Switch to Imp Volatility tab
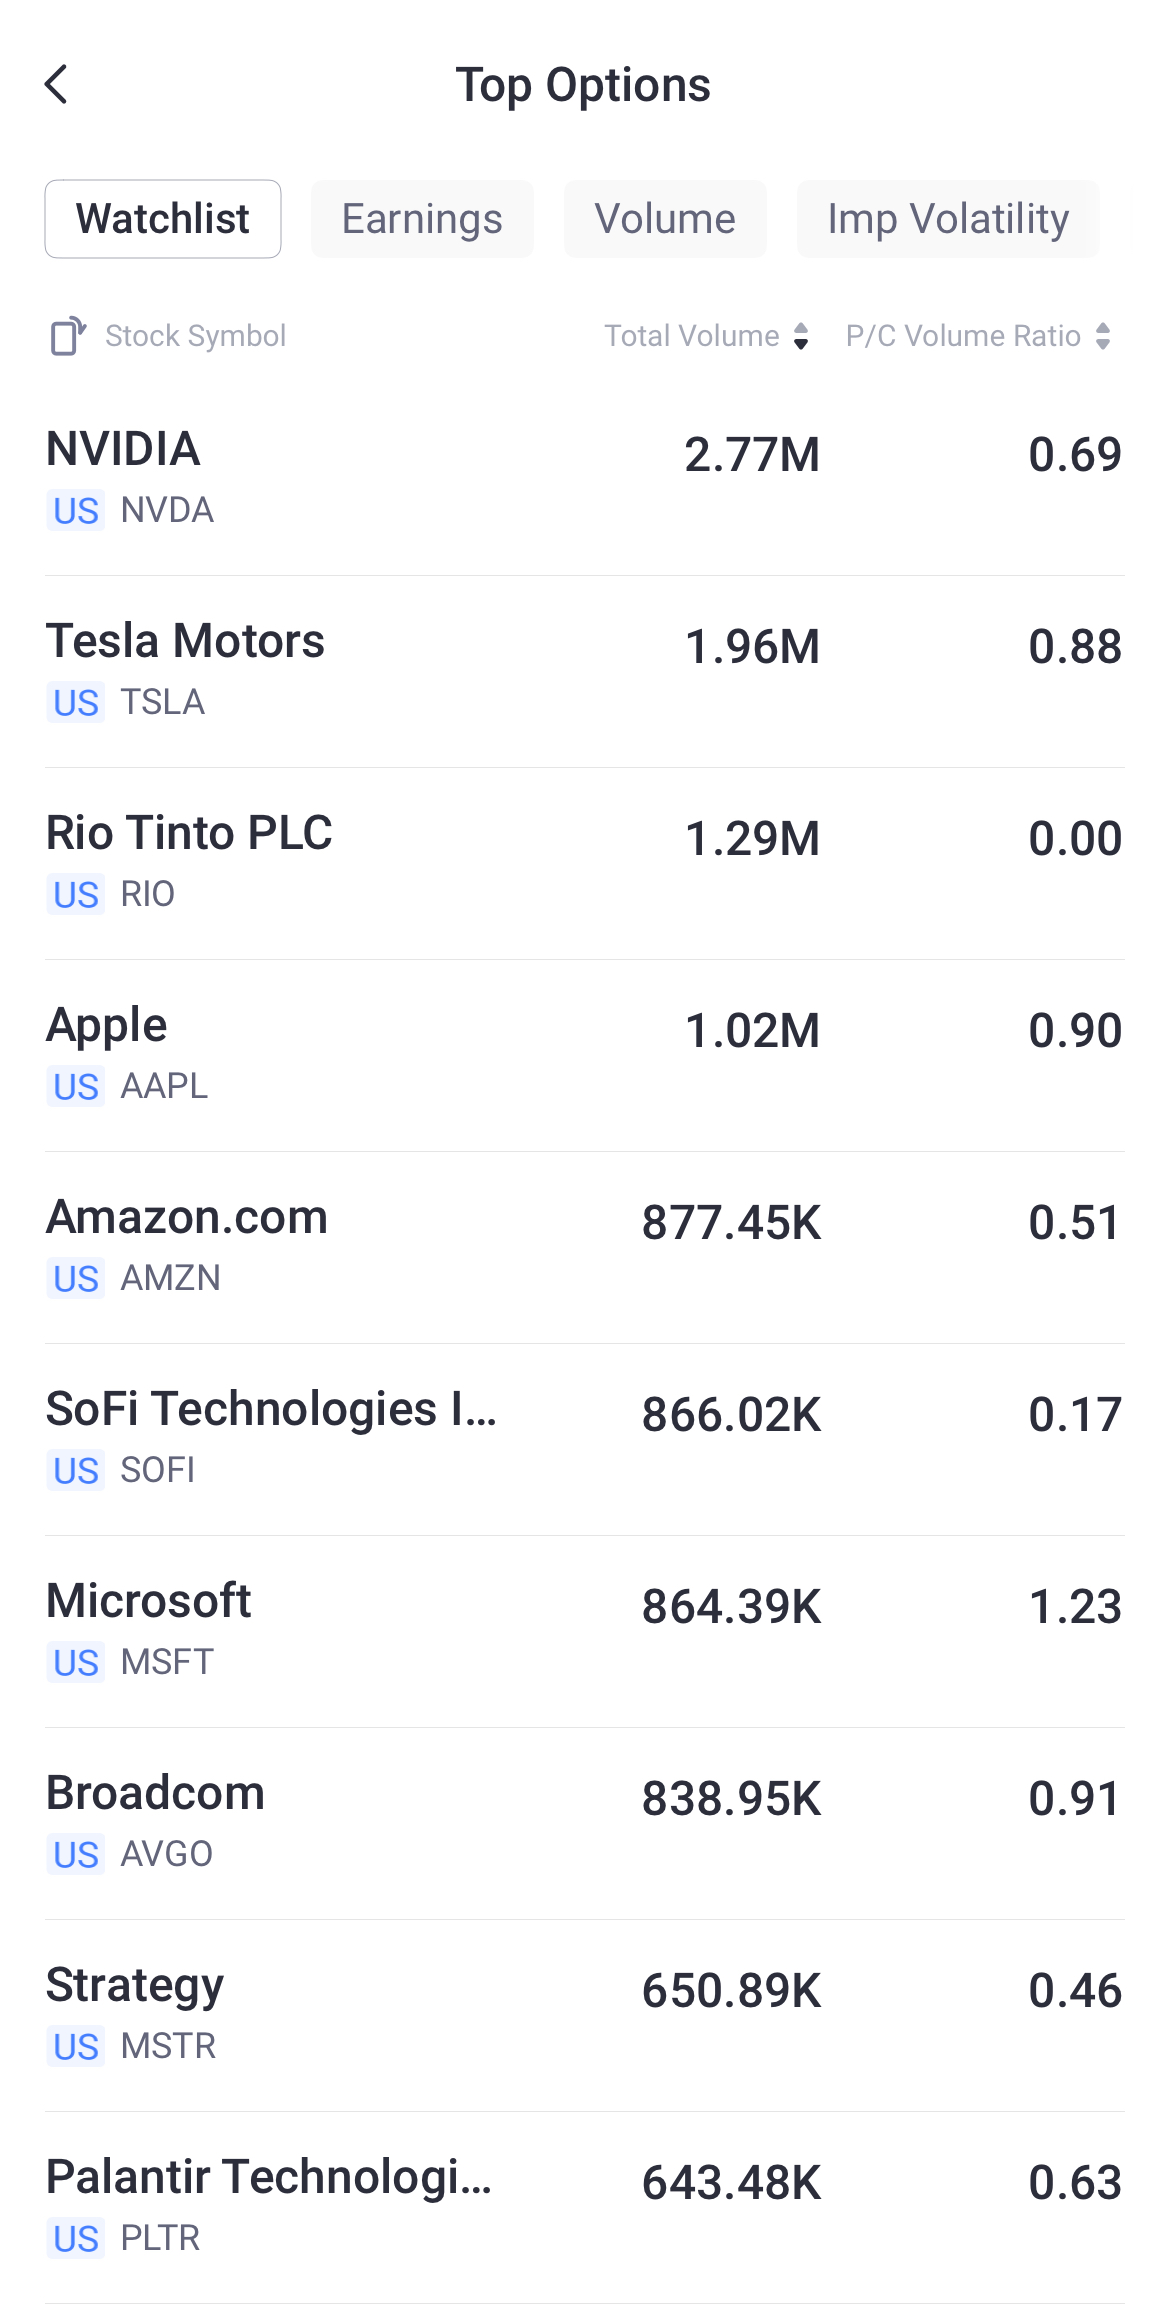1170x2307 pixels. tap(948, 219)
